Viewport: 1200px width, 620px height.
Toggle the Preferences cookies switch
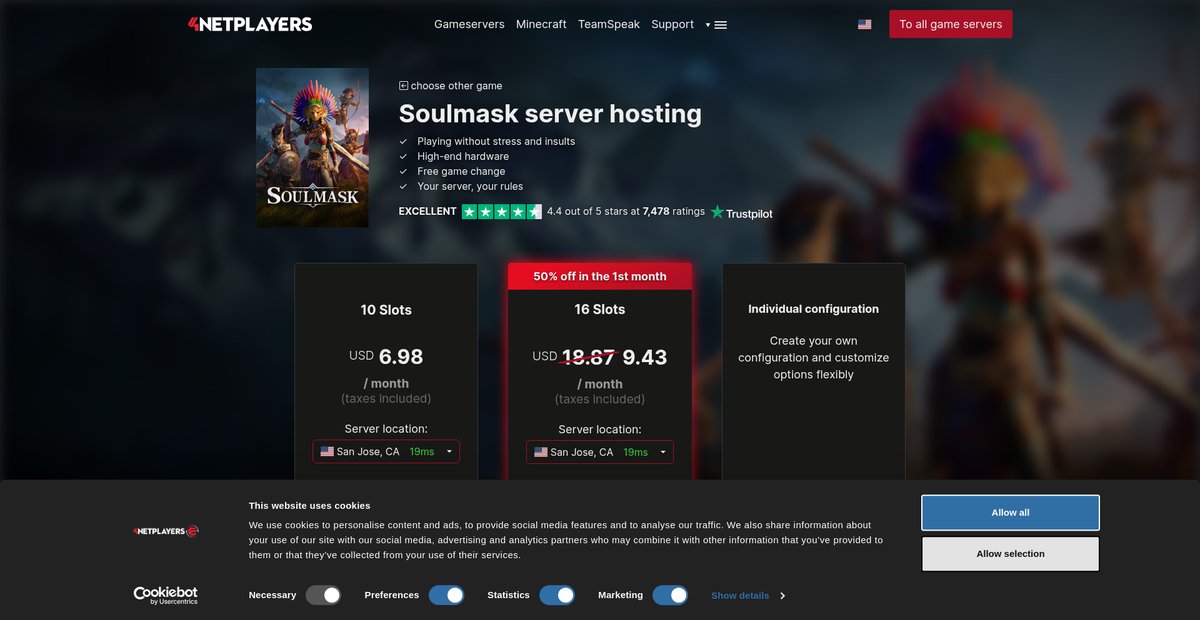[x=447, y=595]
